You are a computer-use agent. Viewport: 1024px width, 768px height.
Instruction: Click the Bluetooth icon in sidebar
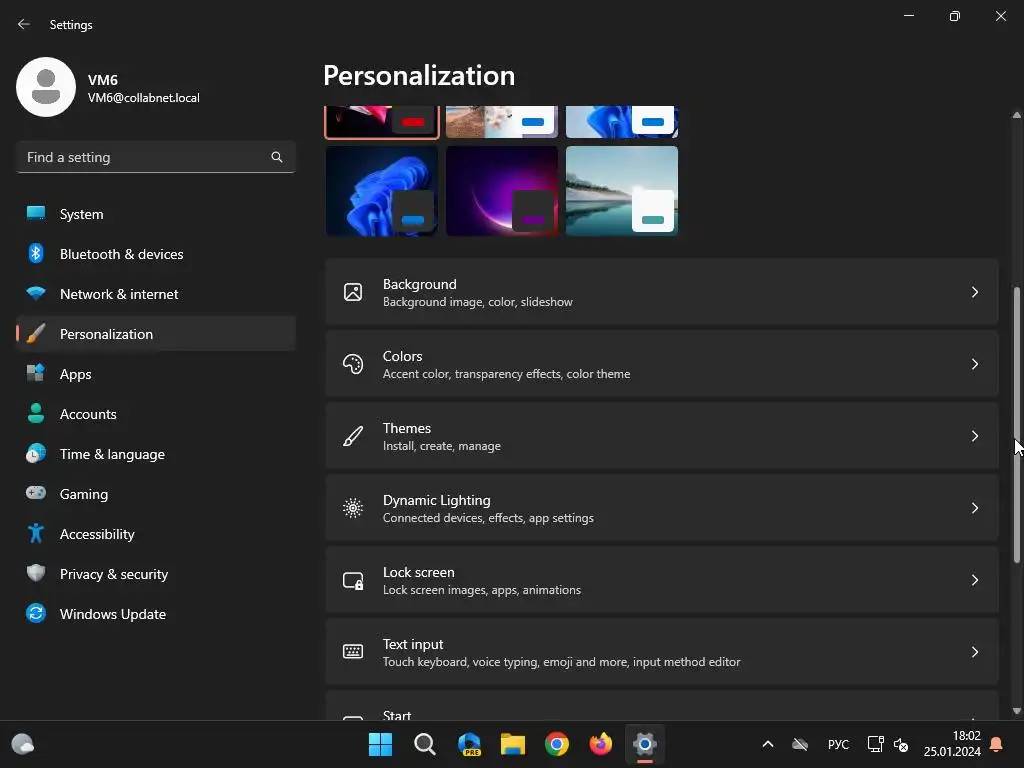tap(36, 253)
